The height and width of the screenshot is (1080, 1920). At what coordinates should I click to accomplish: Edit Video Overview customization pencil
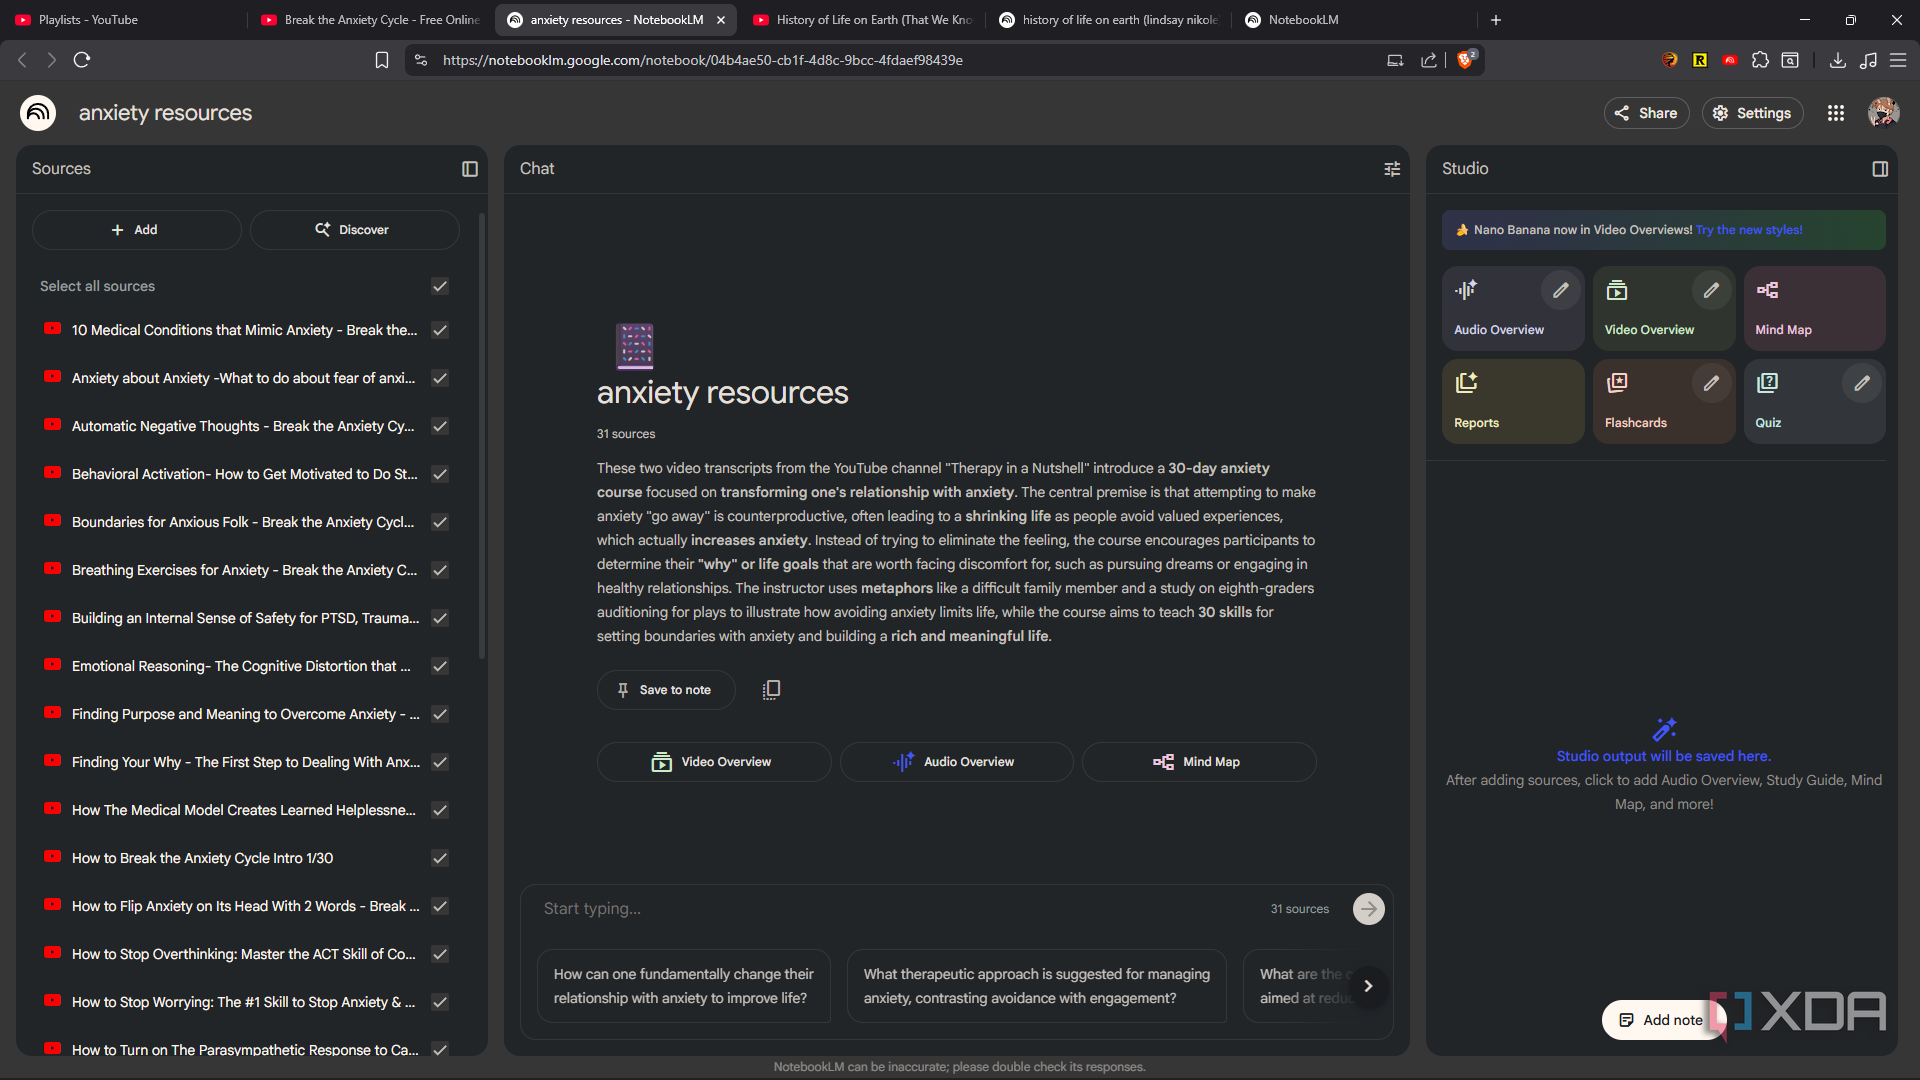(x=1711, y=290)
